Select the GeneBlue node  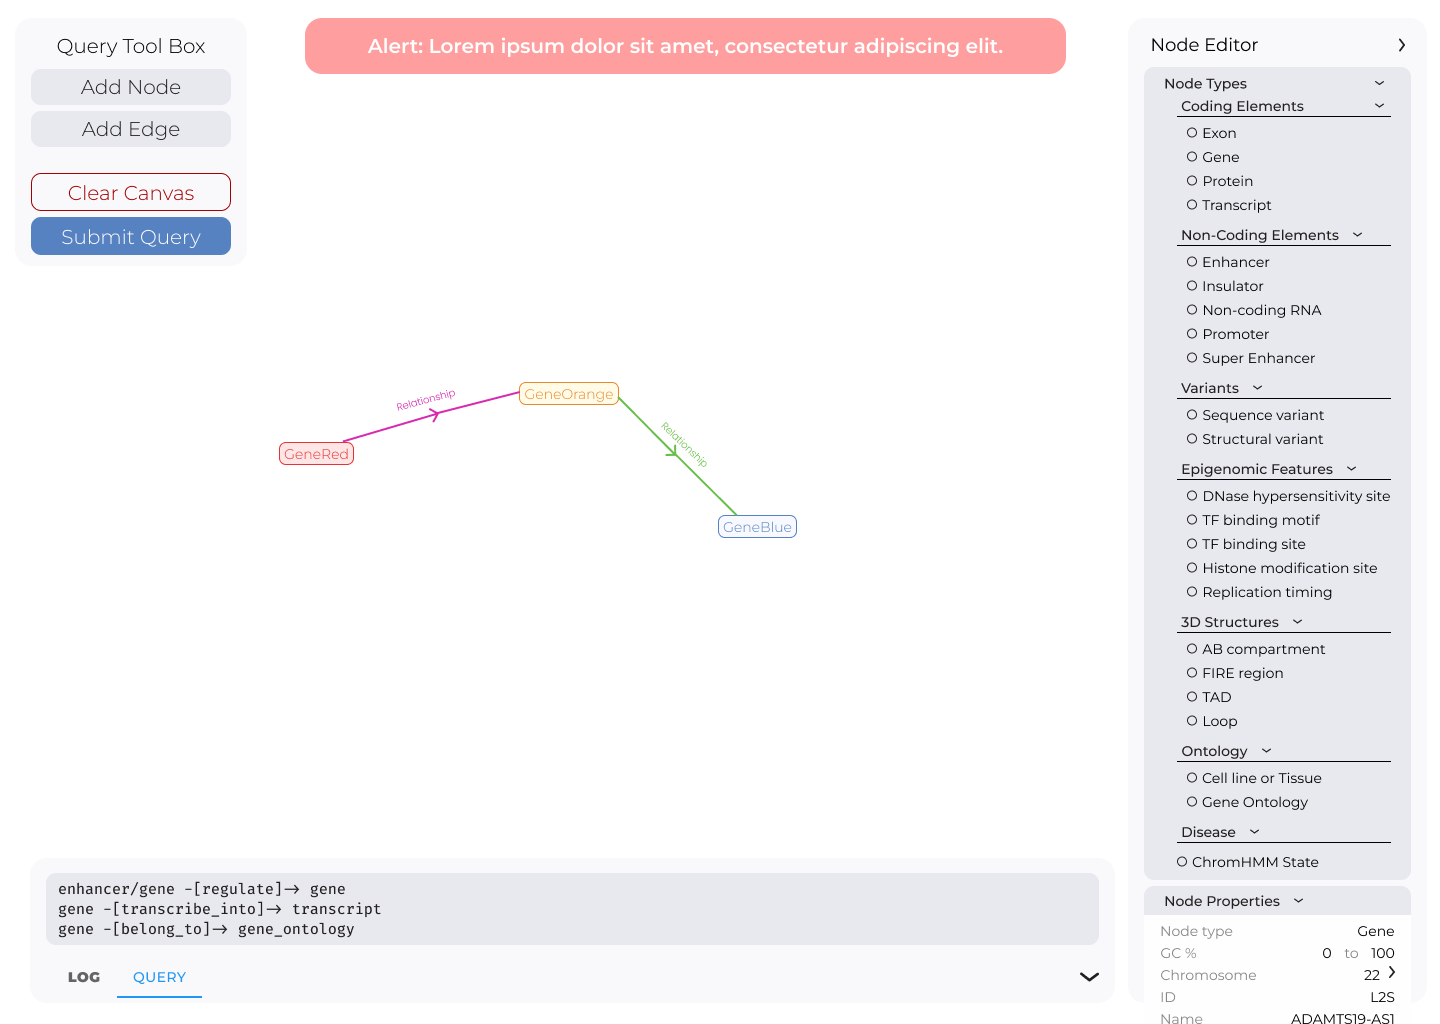pos(757,527)
